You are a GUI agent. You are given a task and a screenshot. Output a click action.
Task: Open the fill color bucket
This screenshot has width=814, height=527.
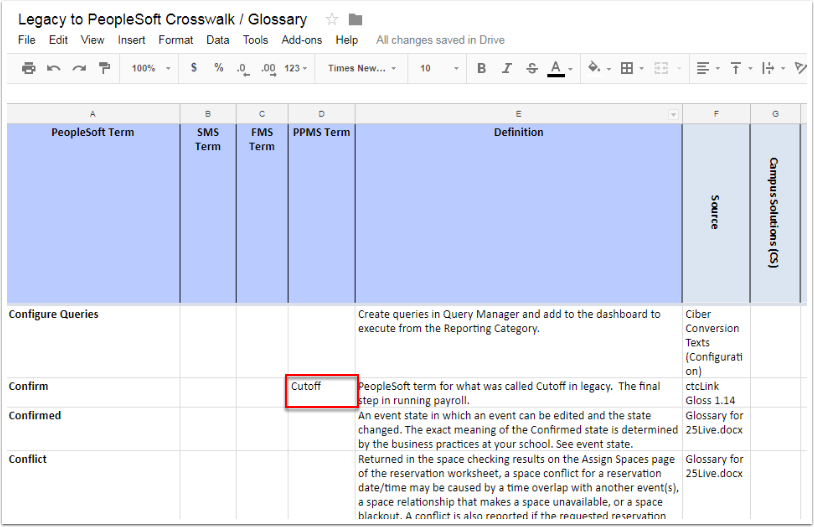pos(599,68)
